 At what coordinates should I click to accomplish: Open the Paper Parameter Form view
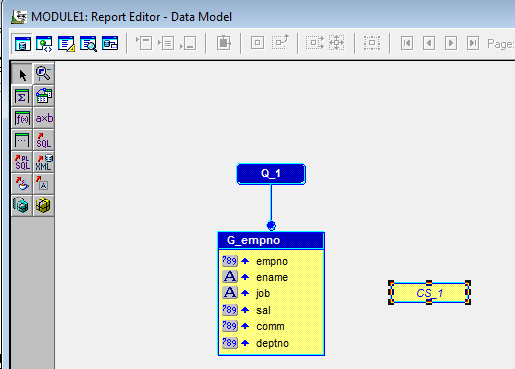pos(110,44)
